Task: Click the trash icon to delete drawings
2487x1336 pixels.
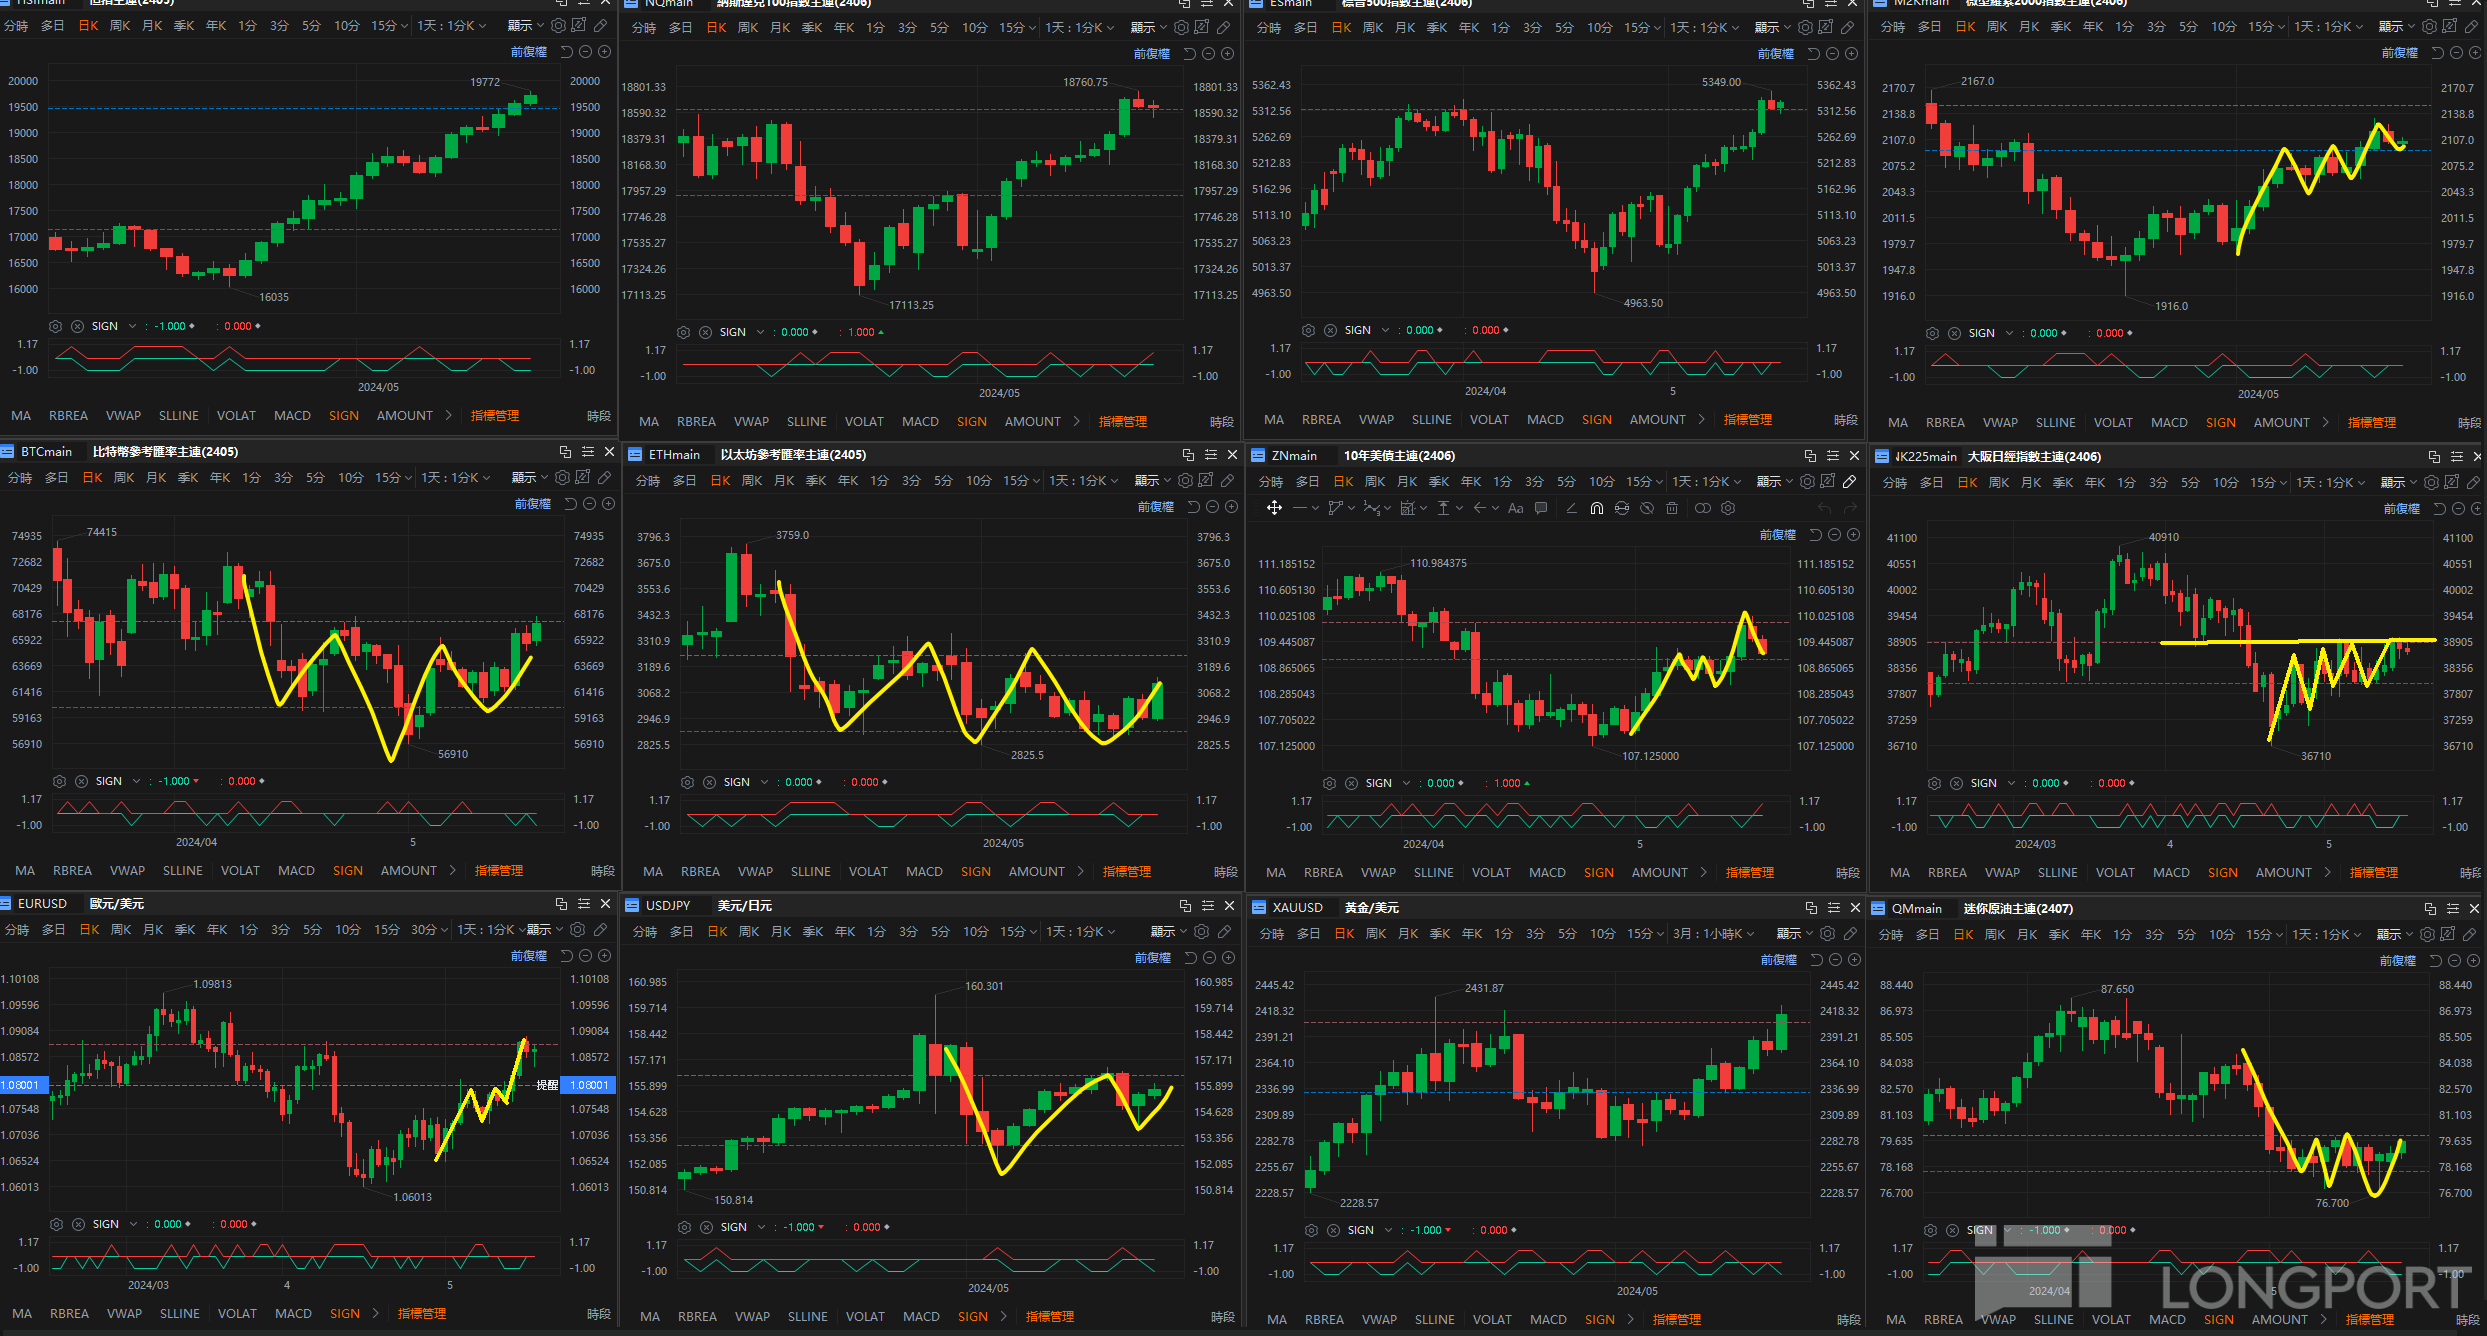Action: (x=1672, y=508)
